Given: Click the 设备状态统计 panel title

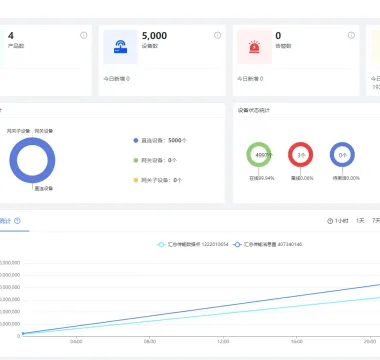Looking at the screenshot, I should coord(253,110).
